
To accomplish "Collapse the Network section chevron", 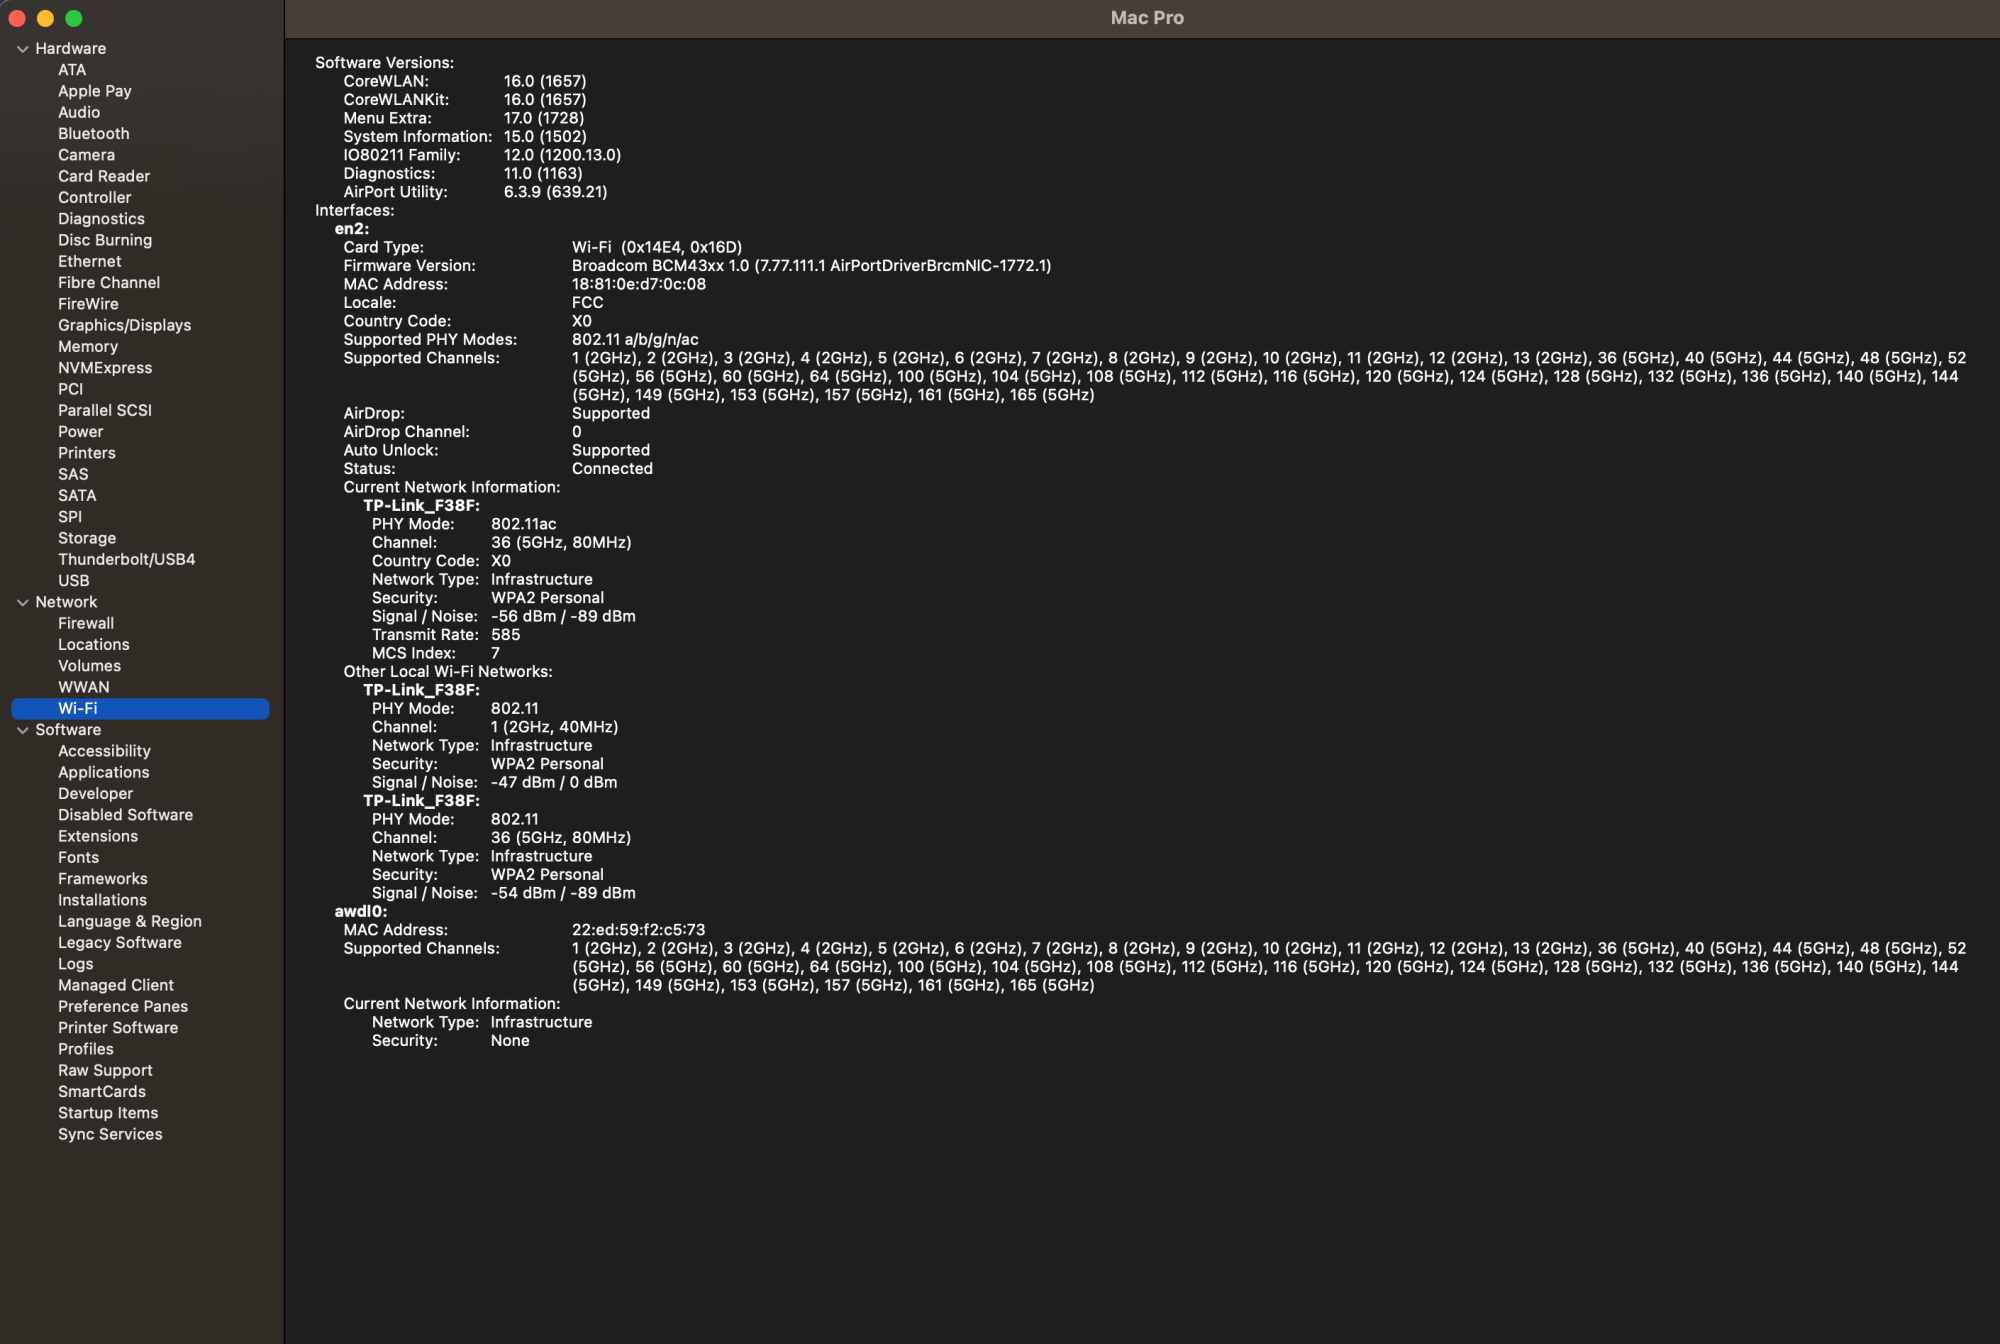I will pyautogui.click(x=22, y=602).
